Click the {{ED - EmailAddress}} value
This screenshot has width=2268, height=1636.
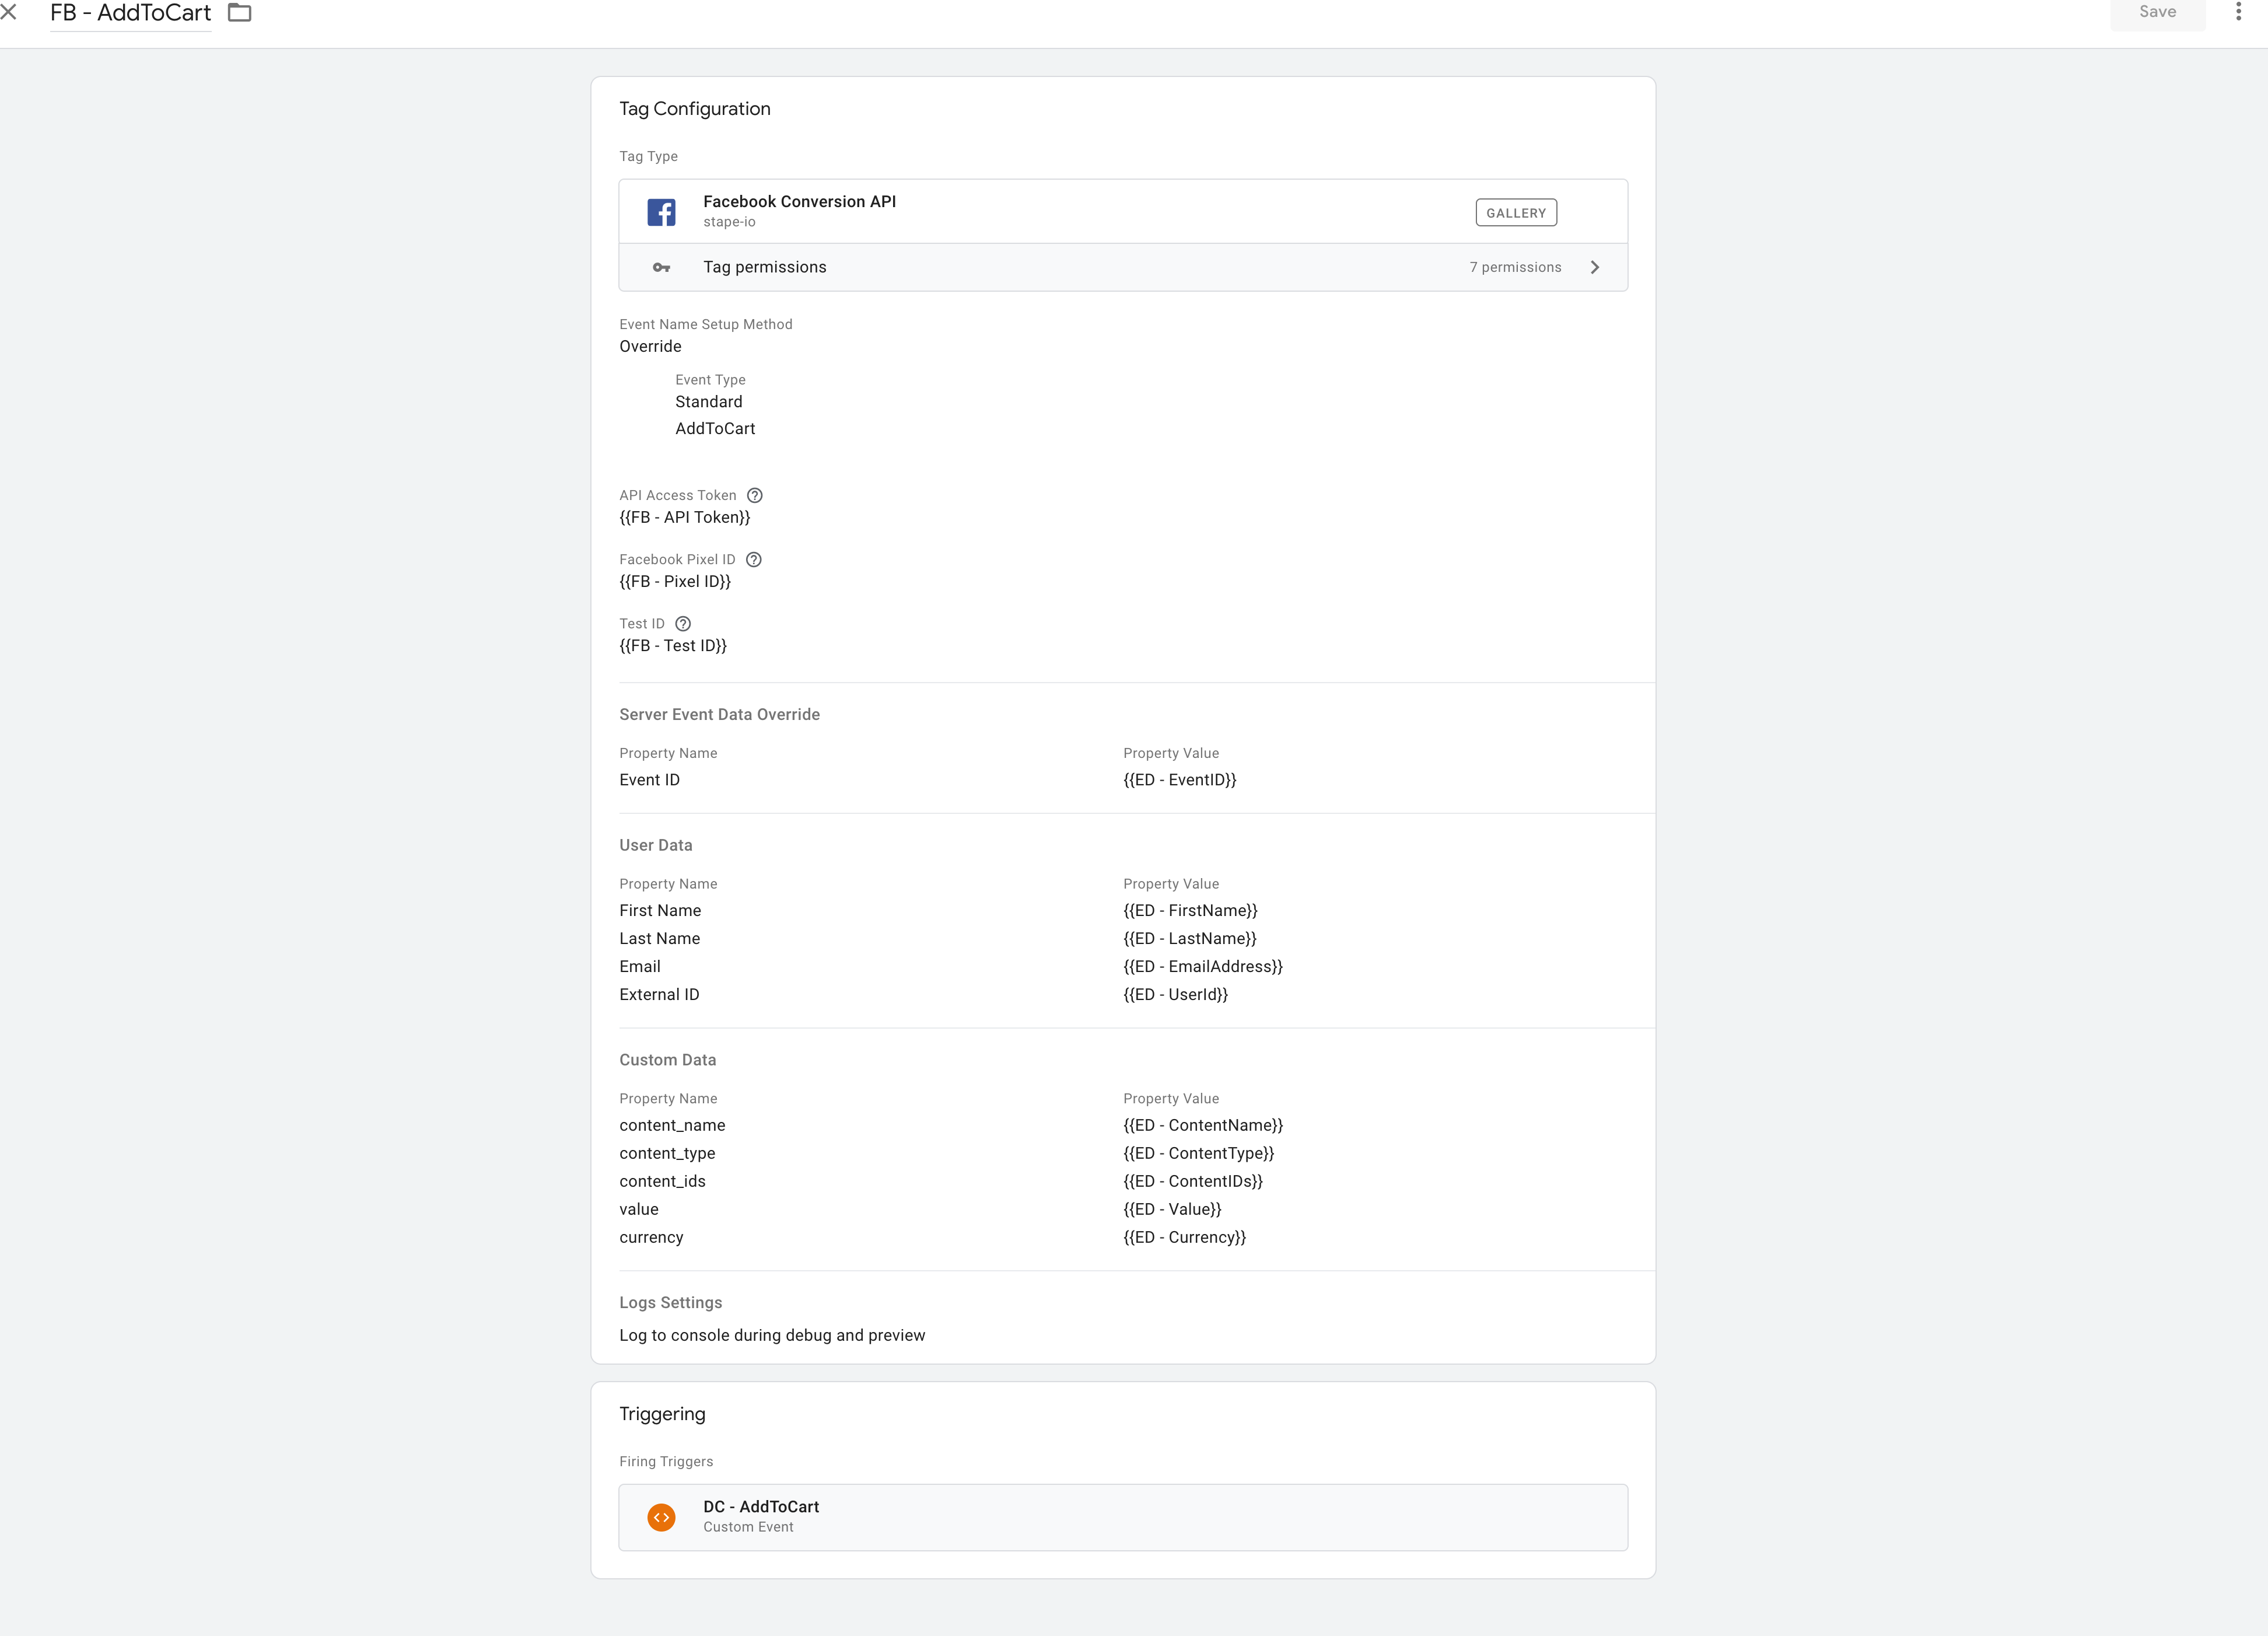(x=1202, y=966)
